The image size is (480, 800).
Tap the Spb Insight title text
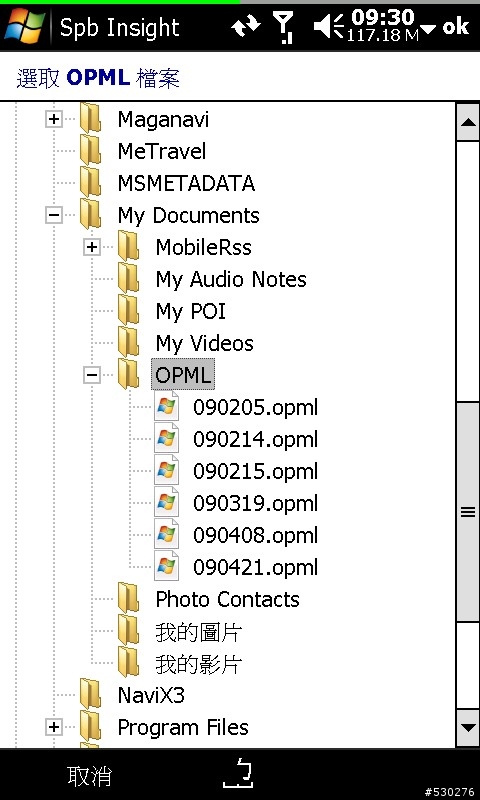[x=119, y=28]
